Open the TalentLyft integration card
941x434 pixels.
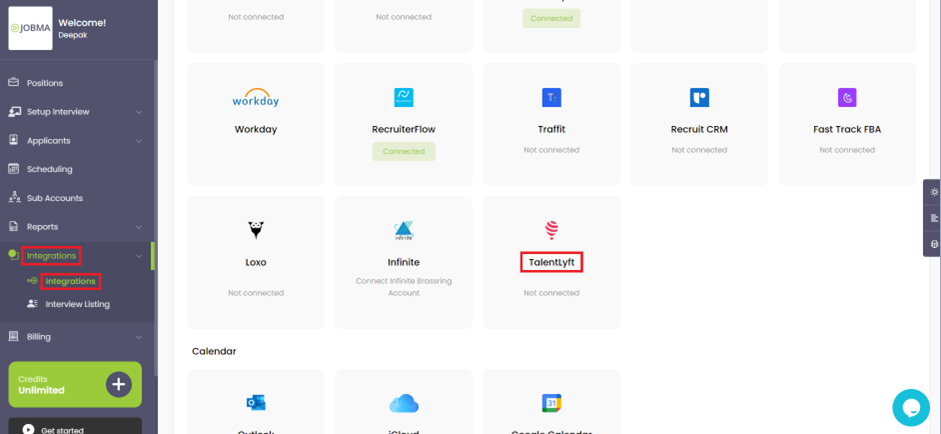pyautogui.click(x=551, y=262)
